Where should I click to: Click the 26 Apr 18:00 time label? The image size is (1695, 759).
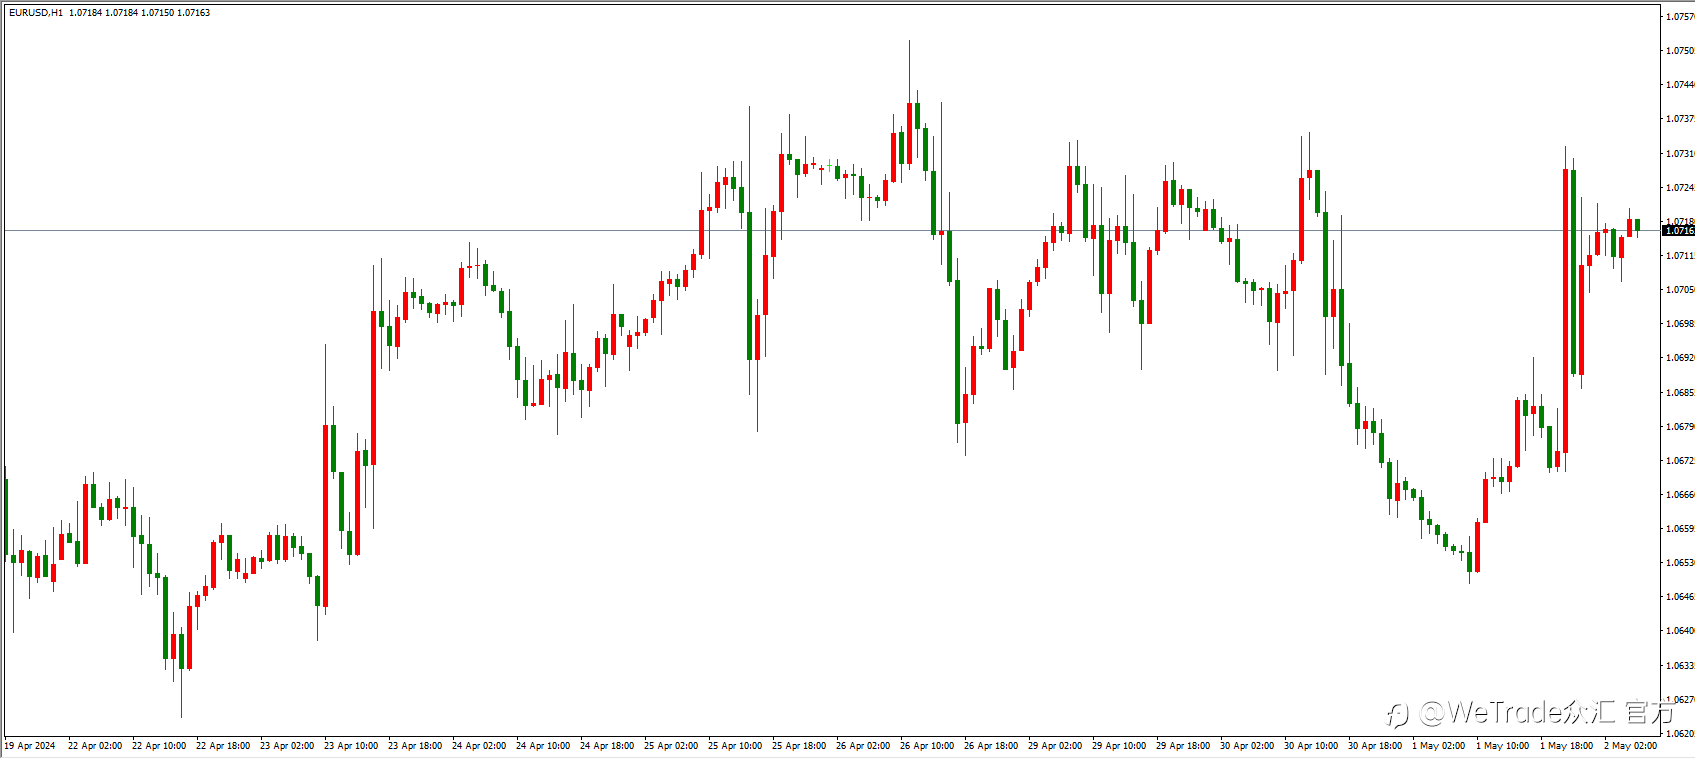(x=991, y=746)
